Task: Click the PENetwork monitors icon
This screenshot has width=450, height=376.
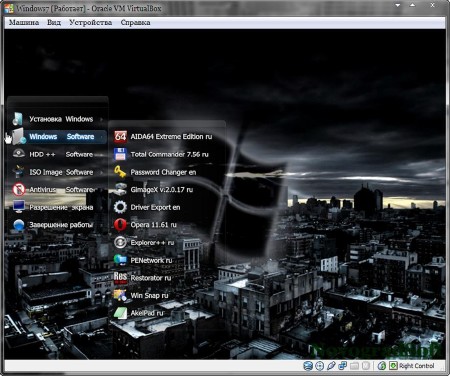Action: (x=120, y=260)
